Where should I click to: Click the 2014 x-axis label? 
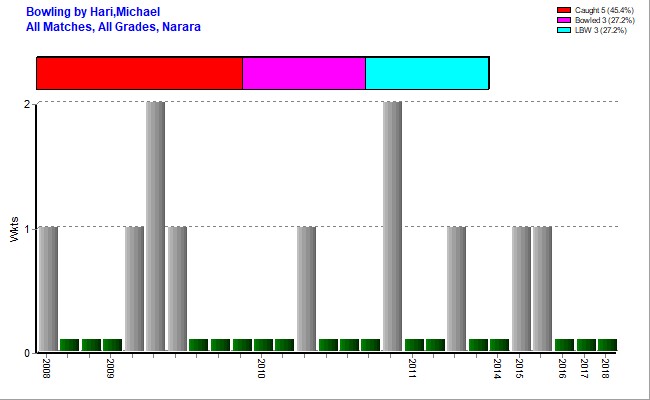(x=497, y=368)
